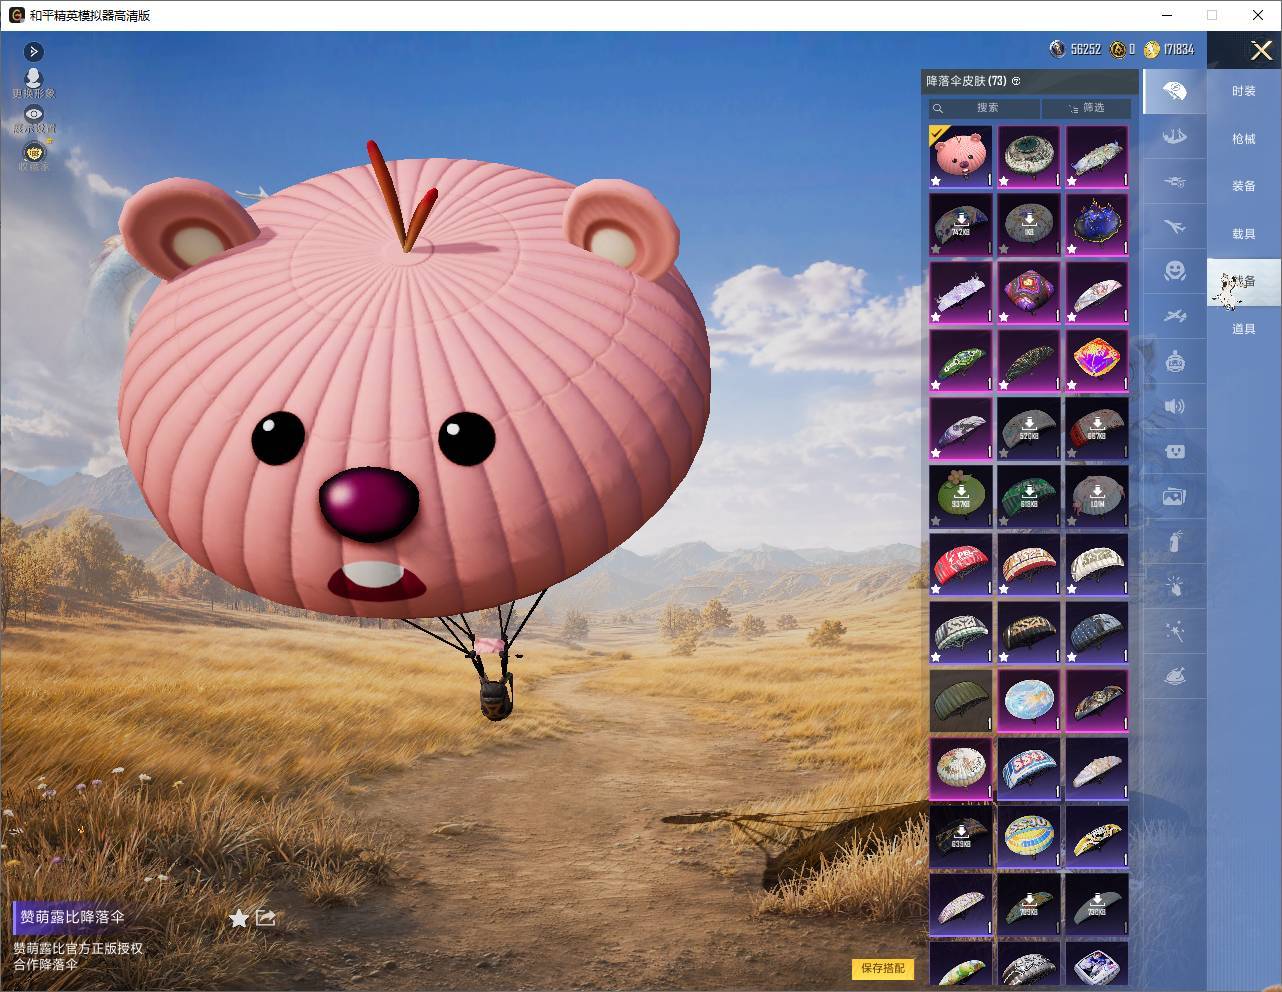Viewport: 1282px width, 992px height.
Task: Download the 639KB dark parachute skin
Action: click(961, 836)
